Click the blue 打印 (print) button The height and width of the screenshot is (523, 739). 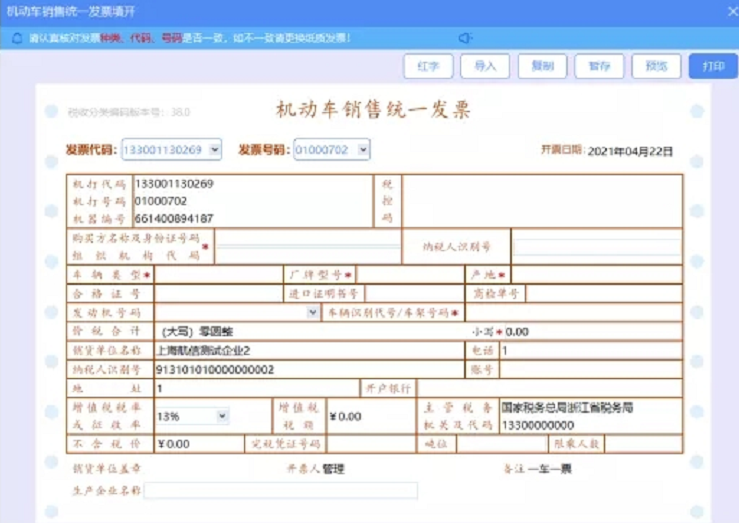[714, 66]
